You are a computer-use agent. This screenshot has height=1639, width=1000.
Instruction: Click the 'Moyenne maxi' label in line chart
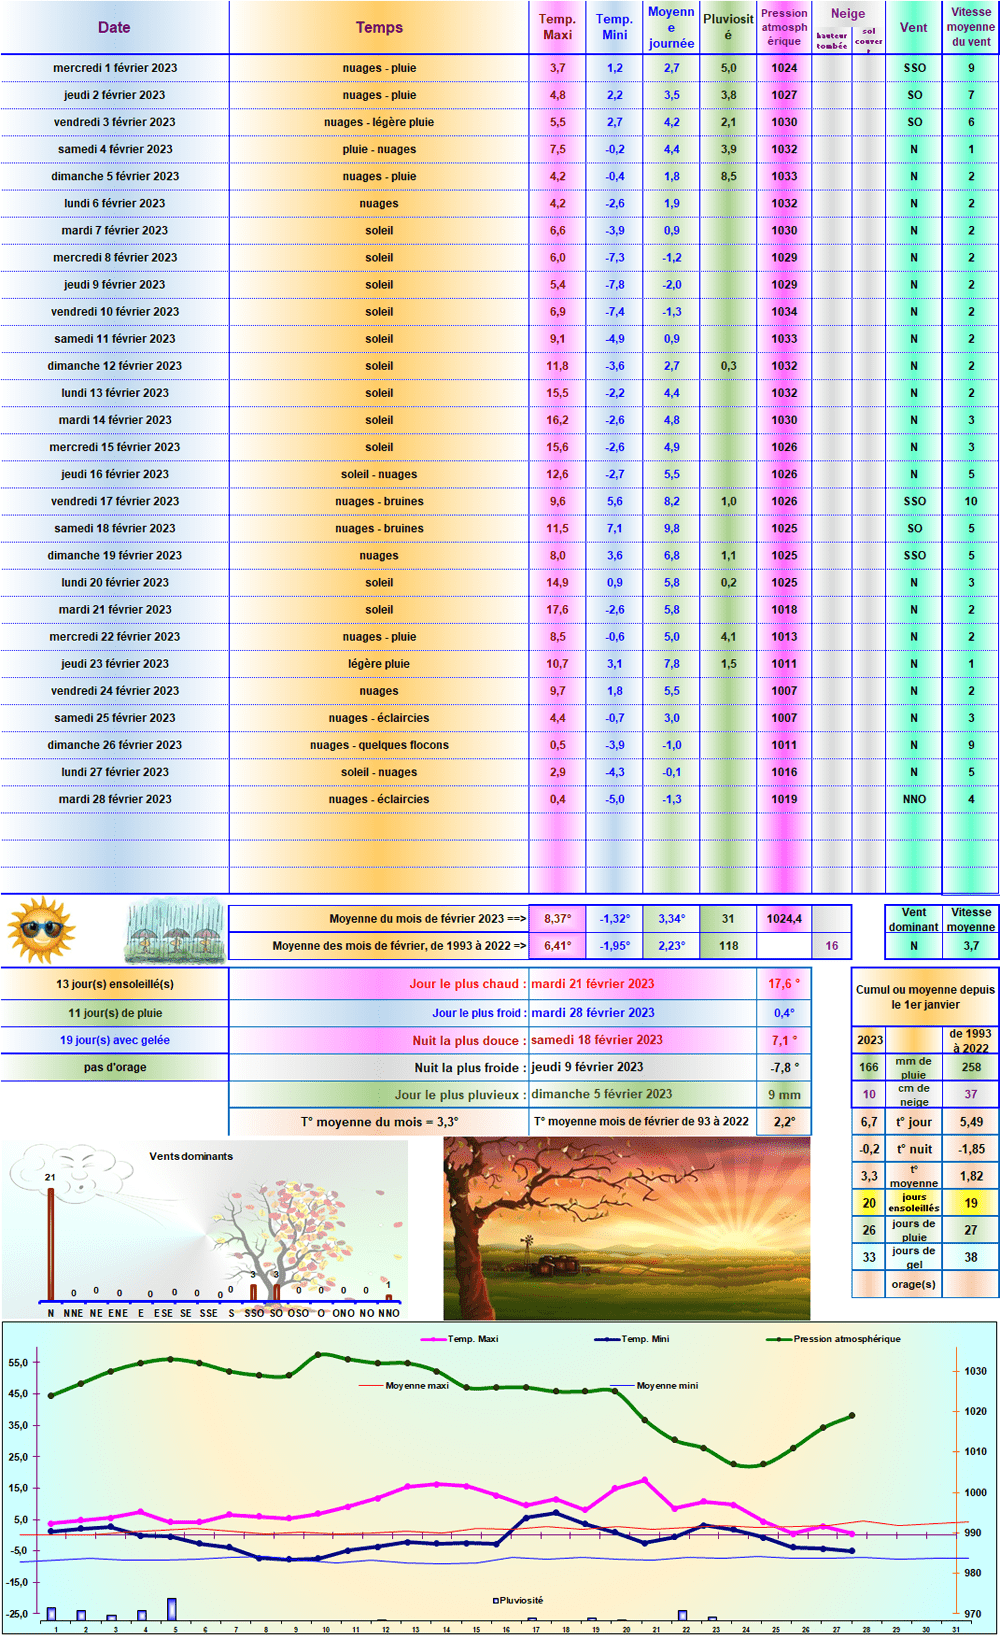point(417,1386)
